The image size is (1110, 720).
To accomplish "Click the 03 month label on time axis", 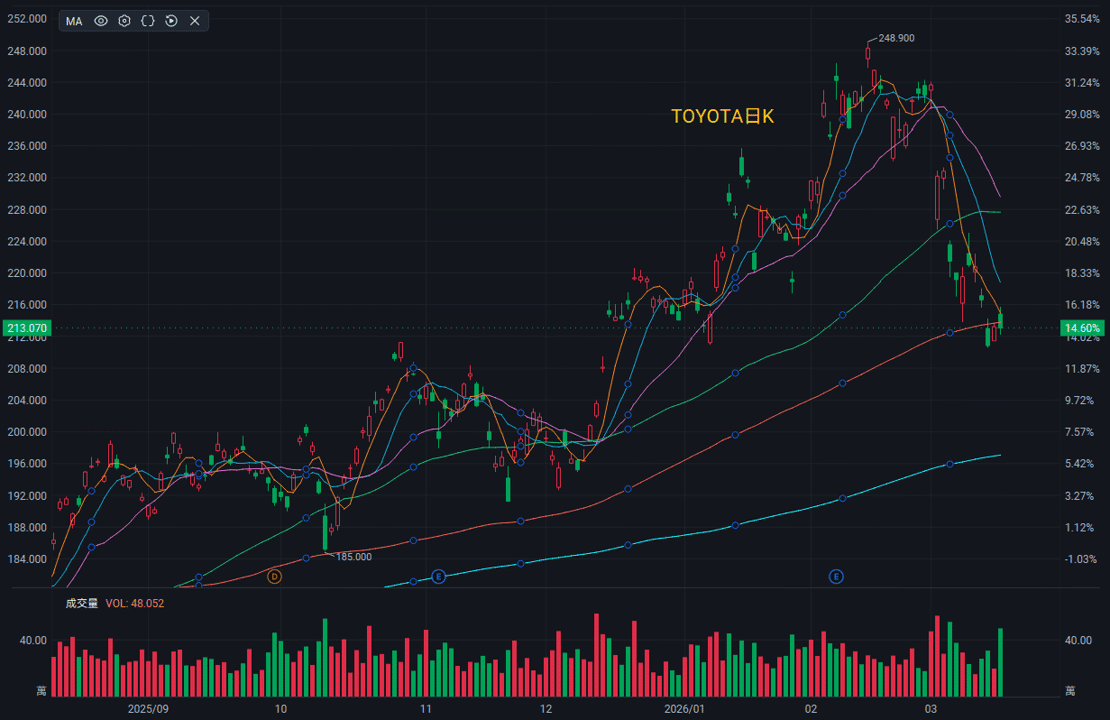I will tap(930, 709).
